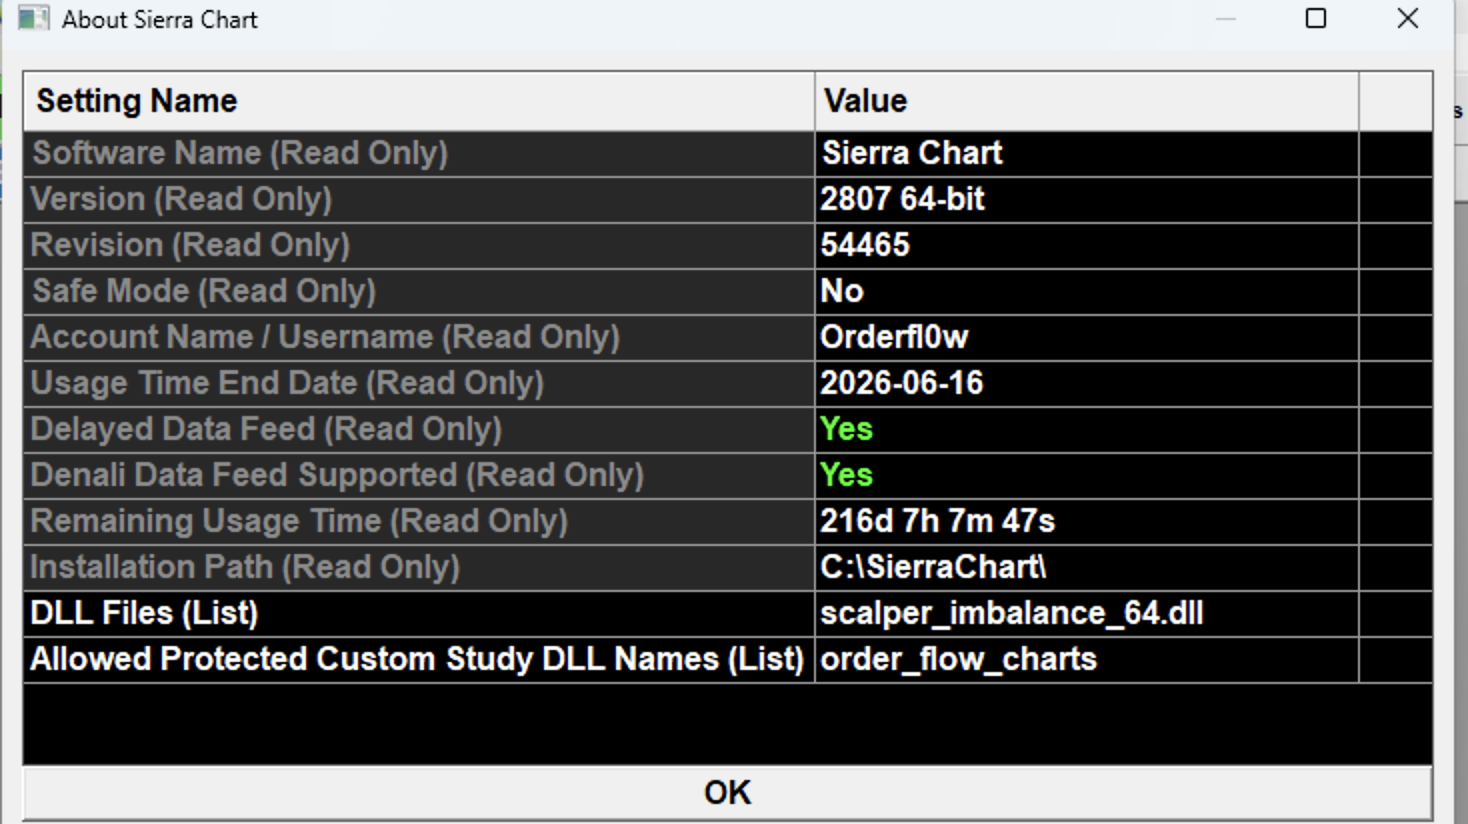1468x824 pixels.
Task: Select the Remaining Usage Time label
Action: 299,521
